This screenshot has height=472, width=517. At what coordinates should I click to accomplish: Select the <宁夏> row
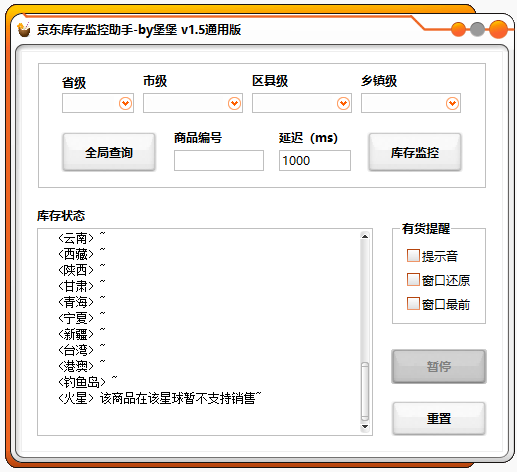point(82,318)
